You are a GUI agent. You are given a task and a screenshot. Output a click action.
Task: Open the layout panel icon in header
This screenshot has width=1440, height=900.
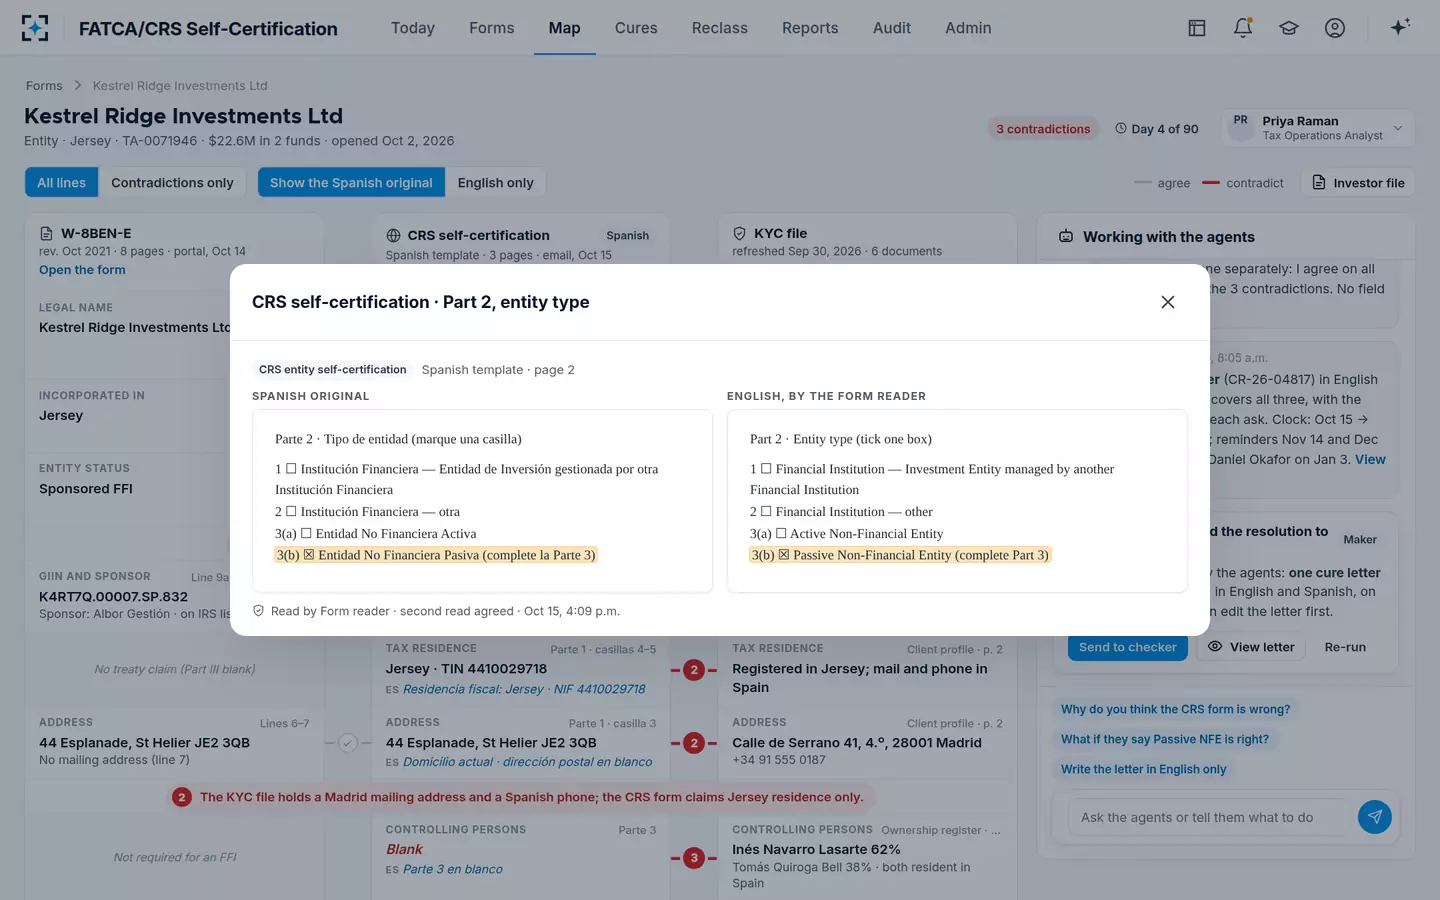pyautogui.click(x=1197, y=28)
